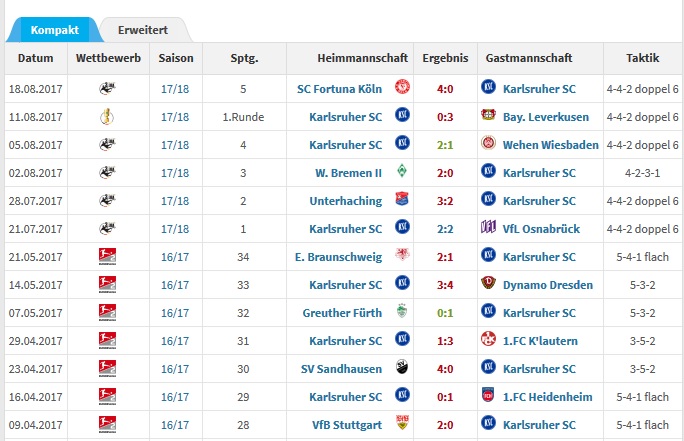This screenshot has height=441, width=684.
Task: Click SC Fortuna Köln club crest icon
Action: [402, 87]
